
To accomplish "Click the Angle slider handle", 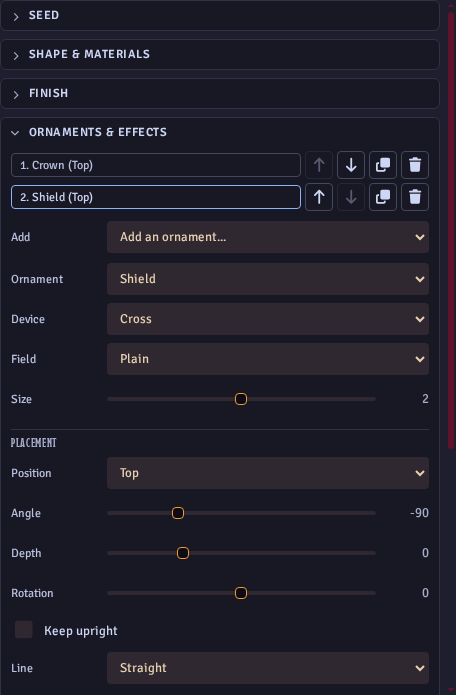I will click(x=178, y=513).
